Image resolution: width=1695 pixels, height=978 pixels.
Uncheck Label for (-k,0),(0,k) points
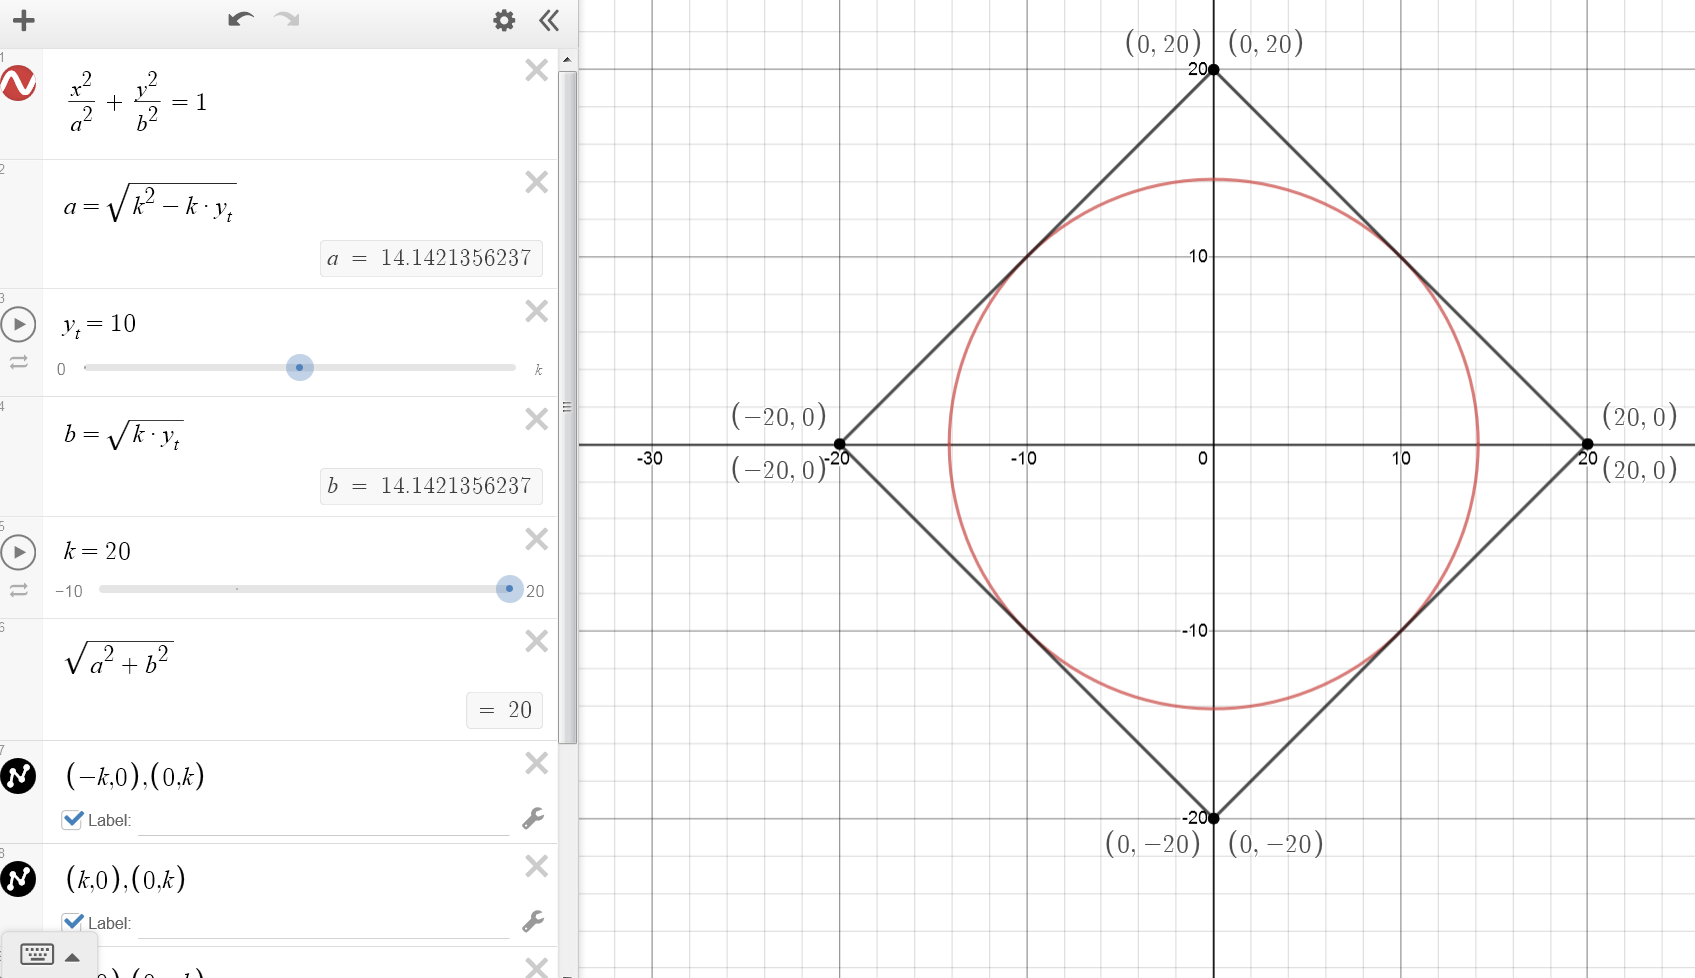(x=72, y=820)
